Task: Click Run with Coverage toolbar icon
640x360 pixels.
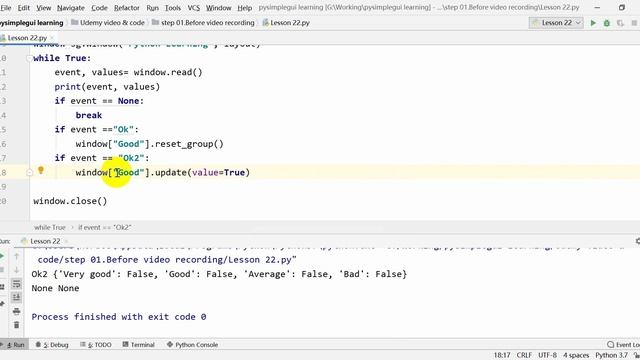Action: [x=620, y=23]
